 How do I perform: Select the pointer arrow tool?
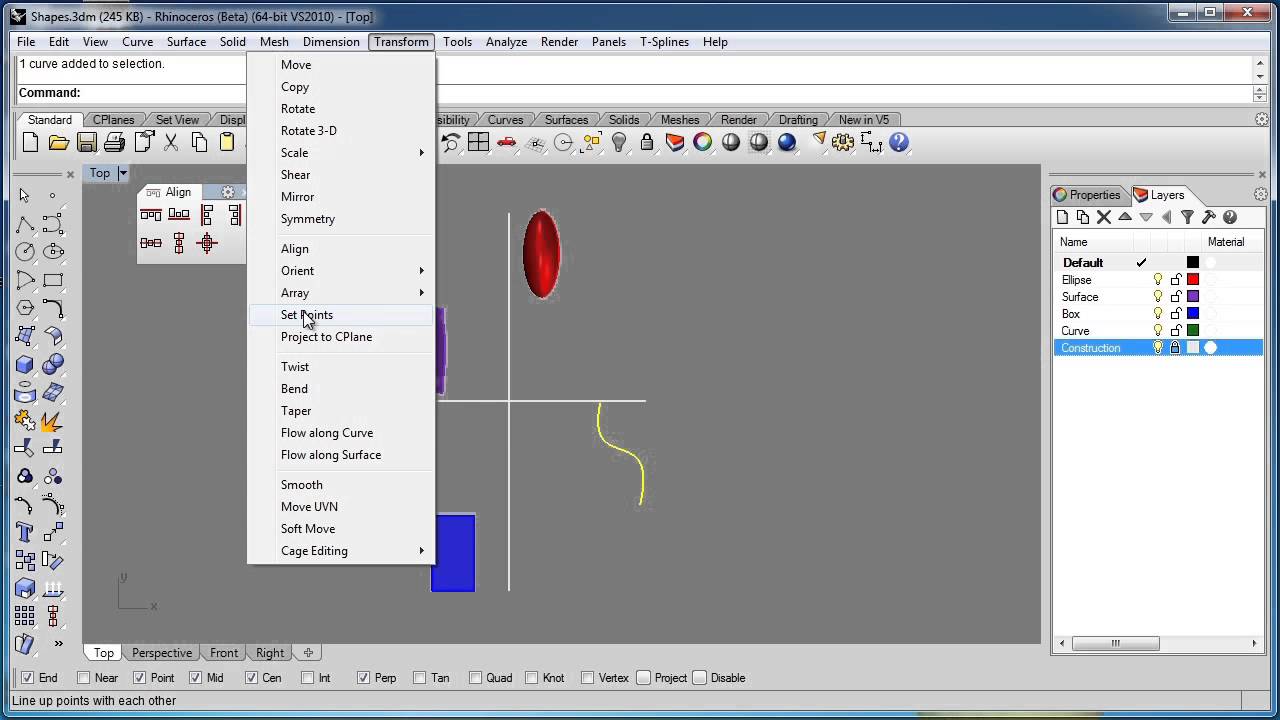click(25, 195)
